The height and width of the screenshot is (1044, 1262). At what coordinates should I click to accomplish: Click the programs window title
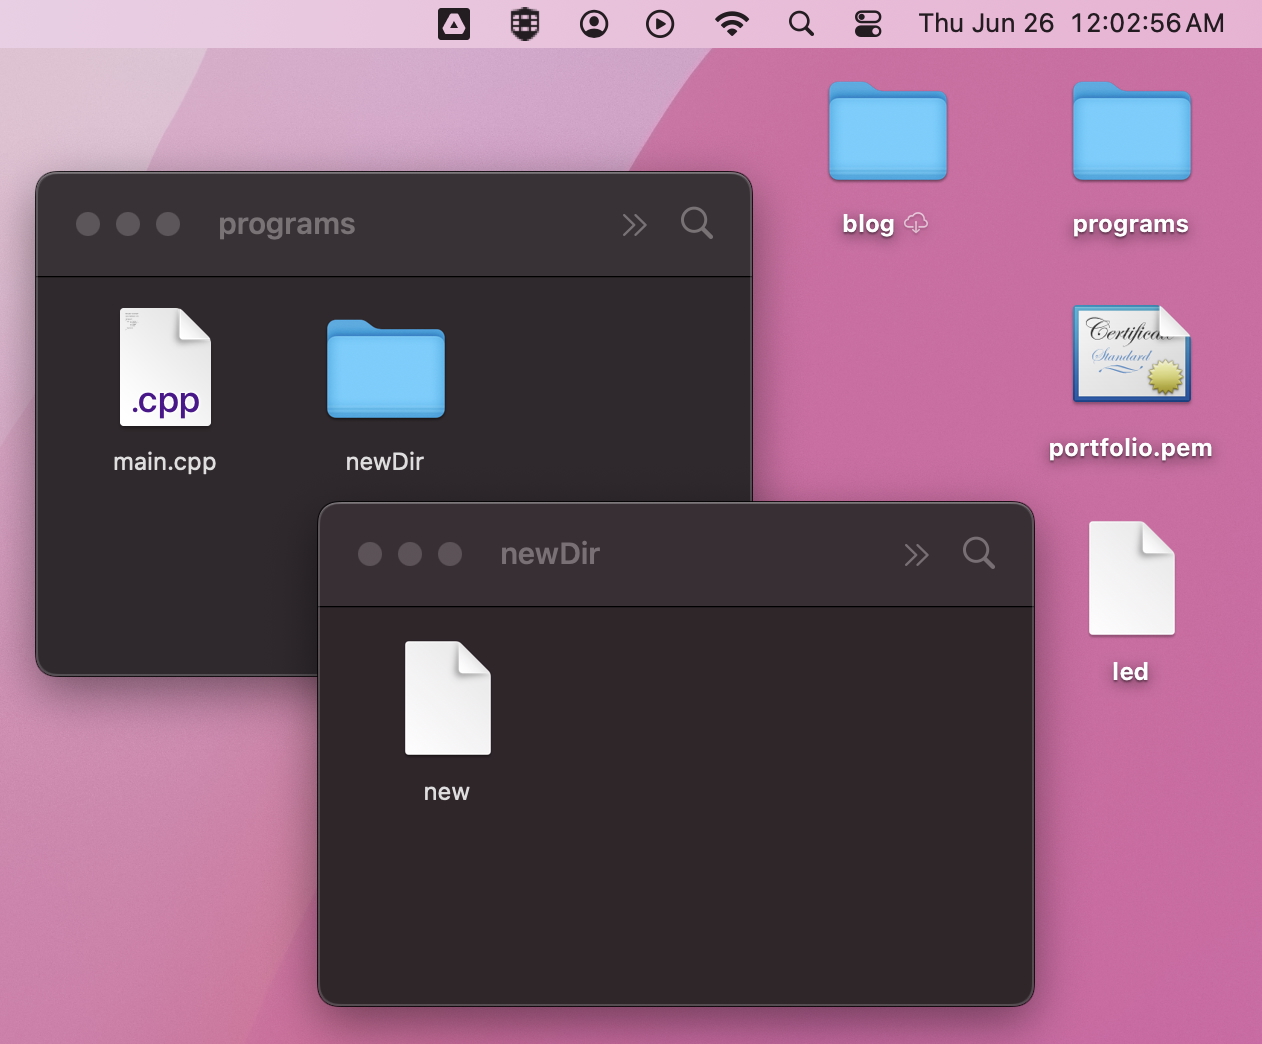287,224
